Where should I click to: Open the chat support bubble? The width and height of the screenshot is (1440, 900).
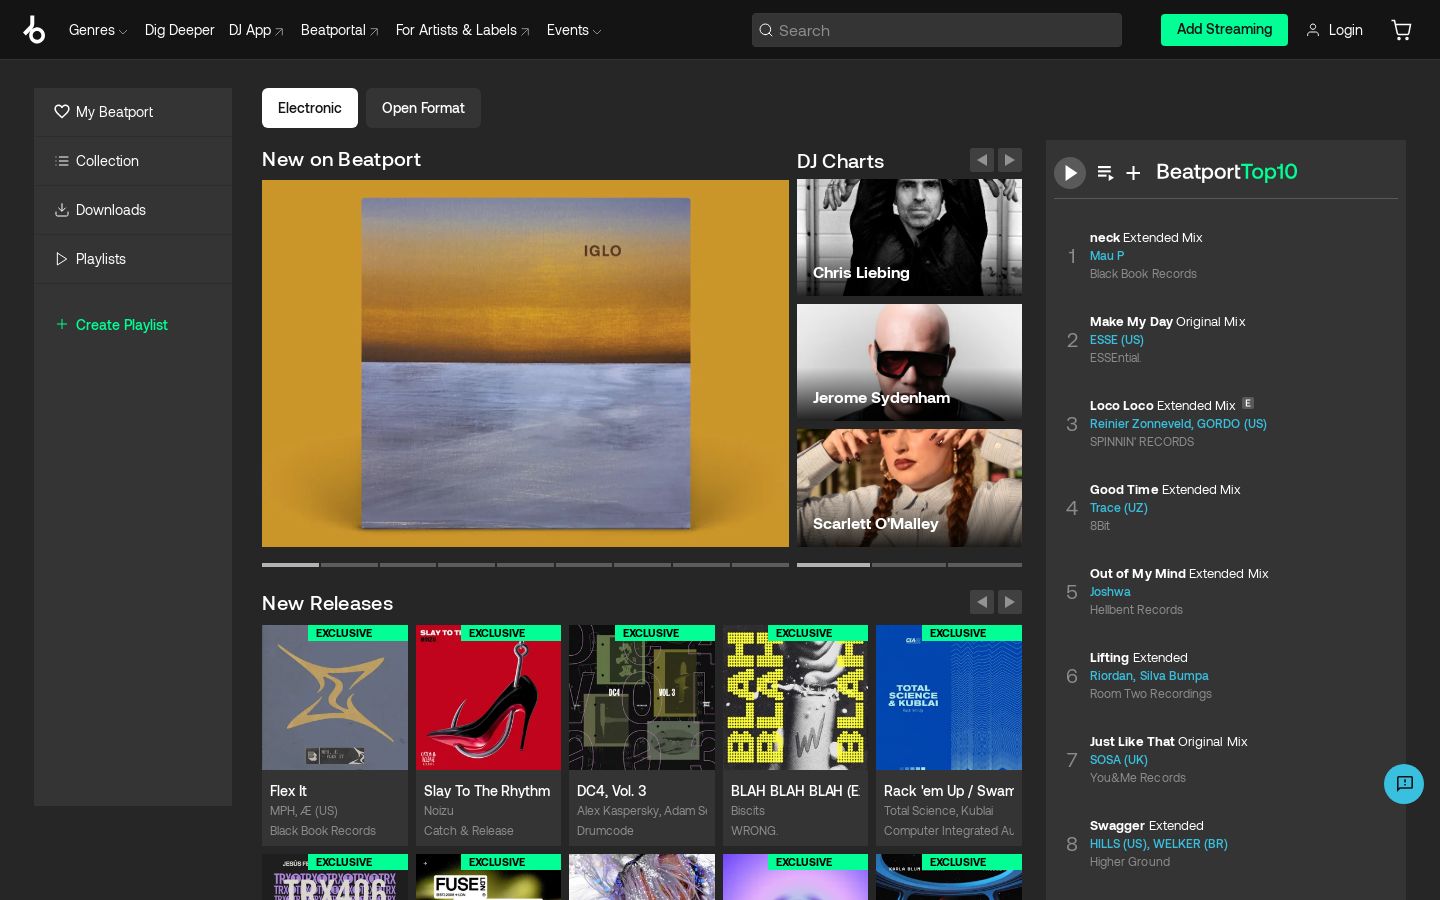(1404, 784)
